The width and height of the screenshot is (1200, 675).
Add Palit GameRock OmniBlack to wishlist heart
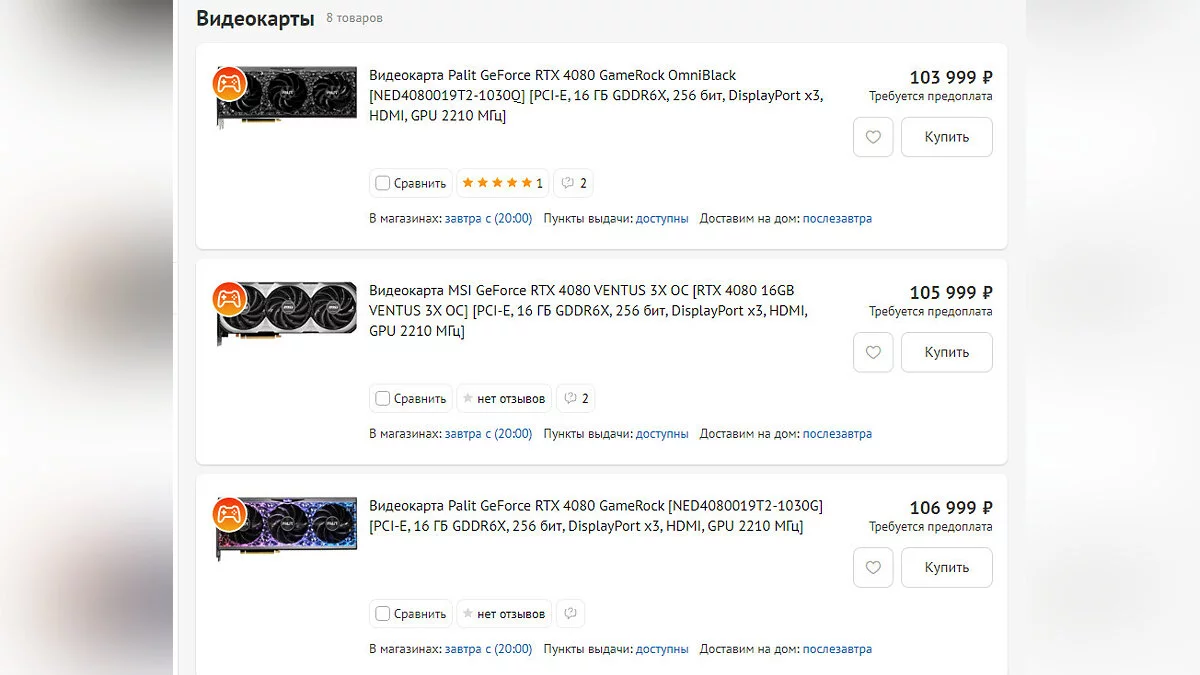coord(873,137)
